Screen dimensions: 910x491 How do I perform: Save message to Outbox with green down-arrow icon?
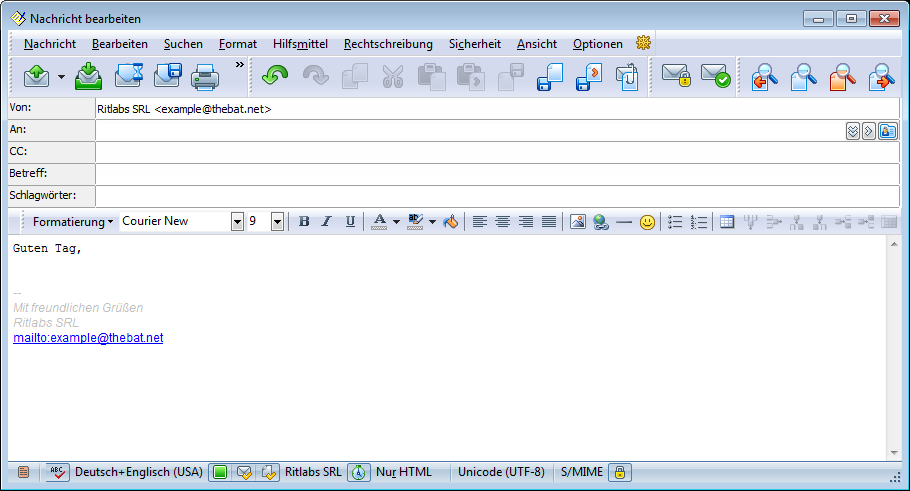(88, 77)
